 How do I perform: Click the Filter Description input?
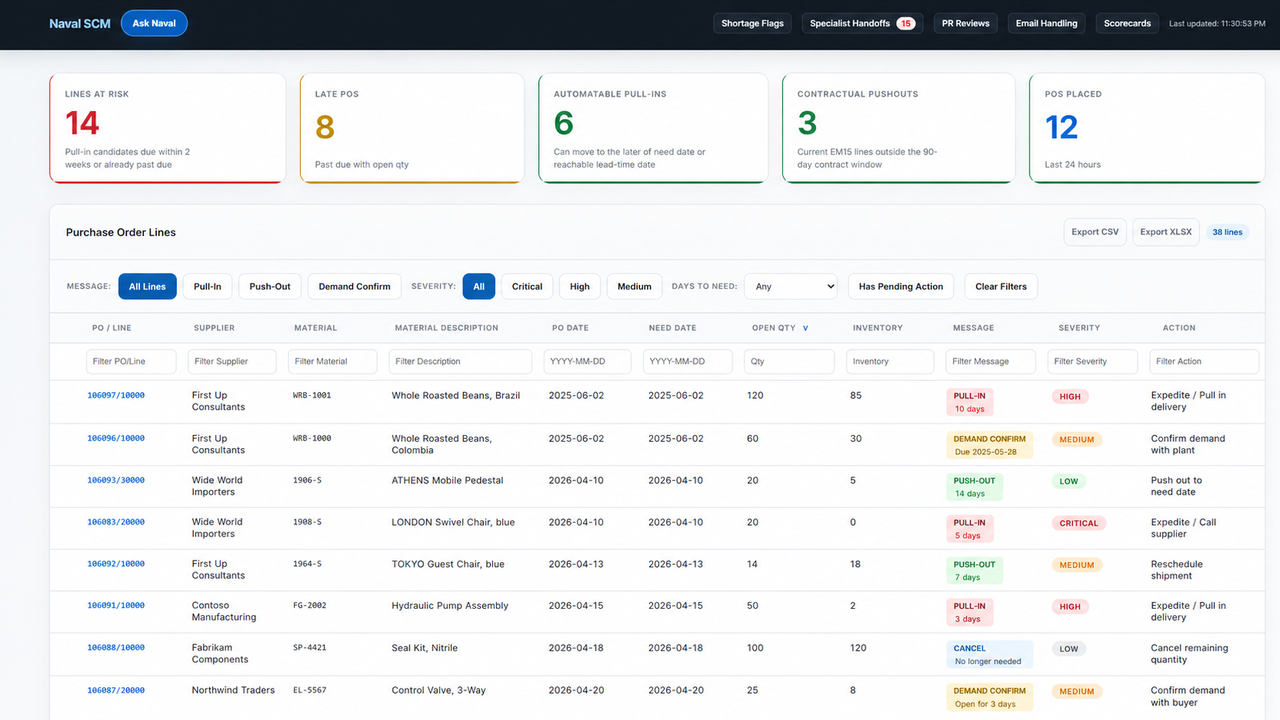tap(460, 361)
